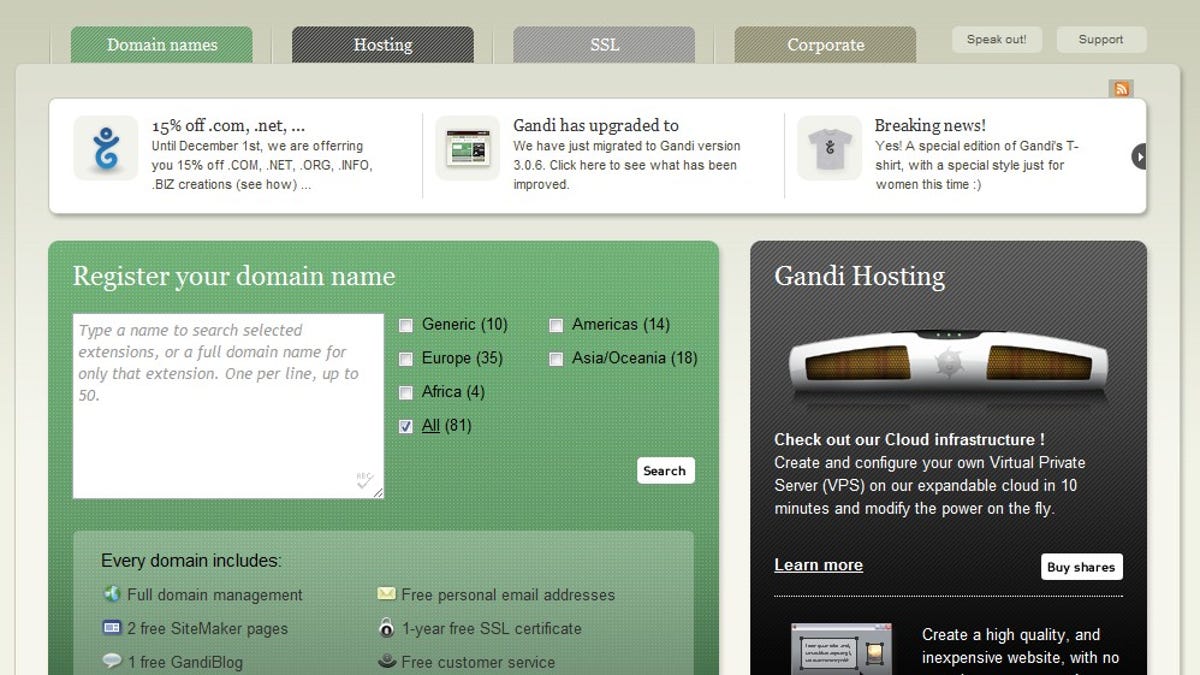Click the Buy shares button
1200x675 pixels.
(1081, 567)
